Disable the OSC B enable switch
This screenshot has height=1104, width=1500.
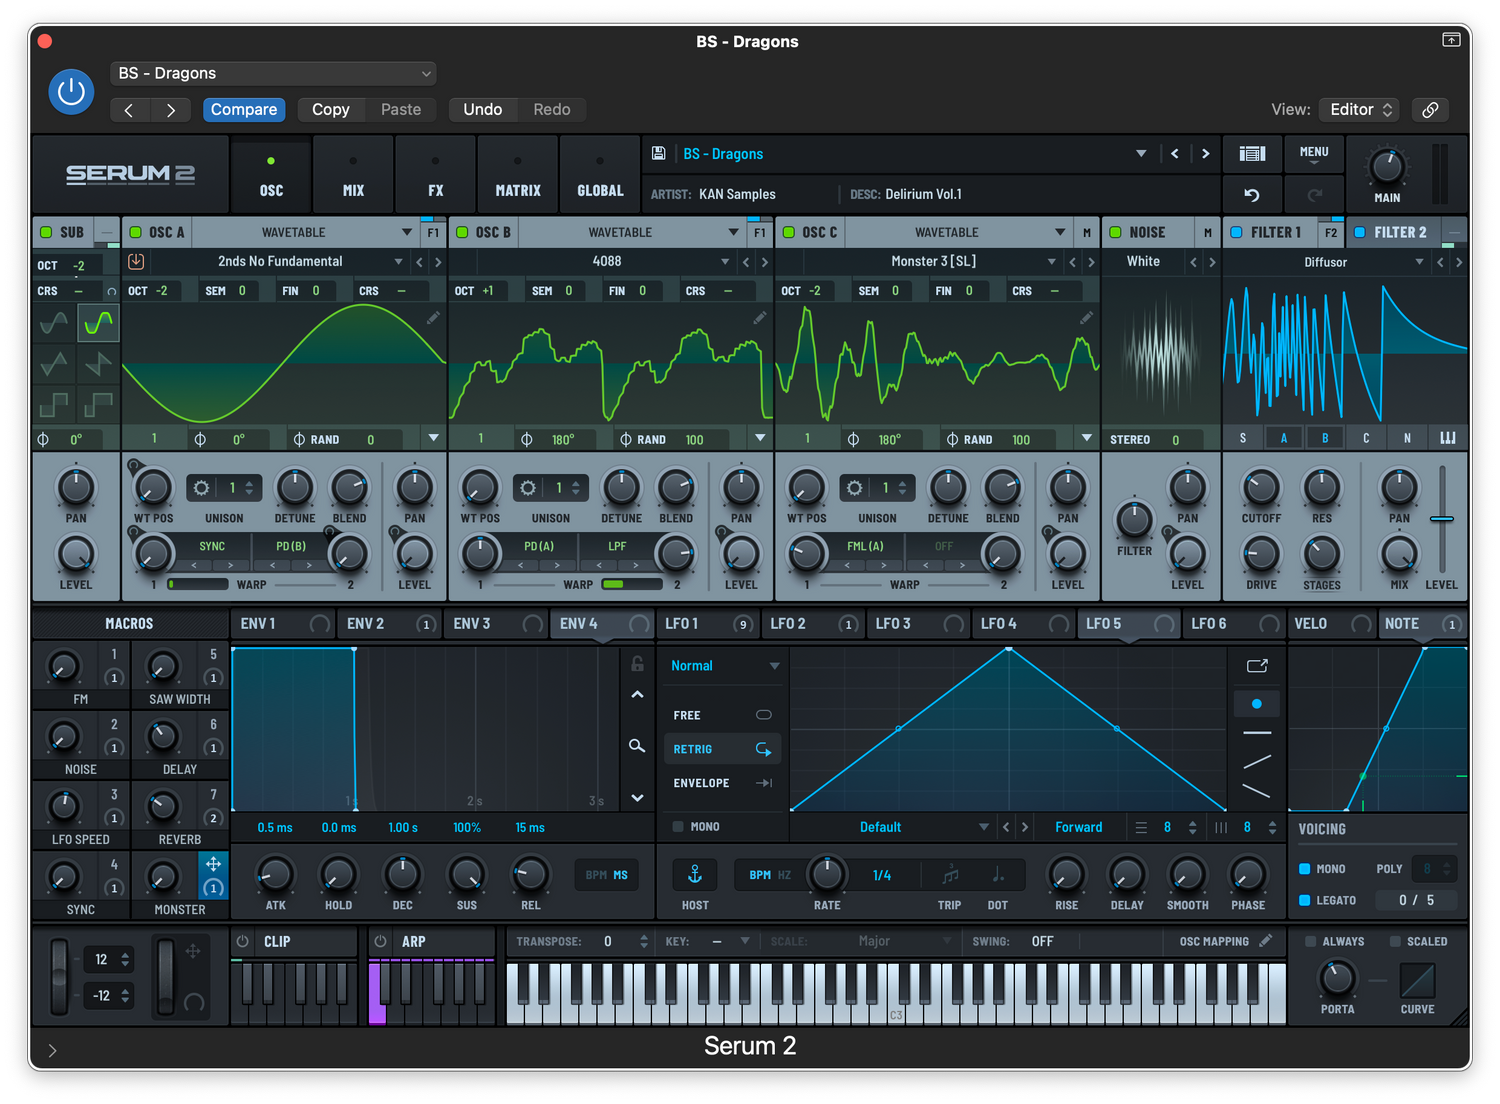tap(462, 232)
